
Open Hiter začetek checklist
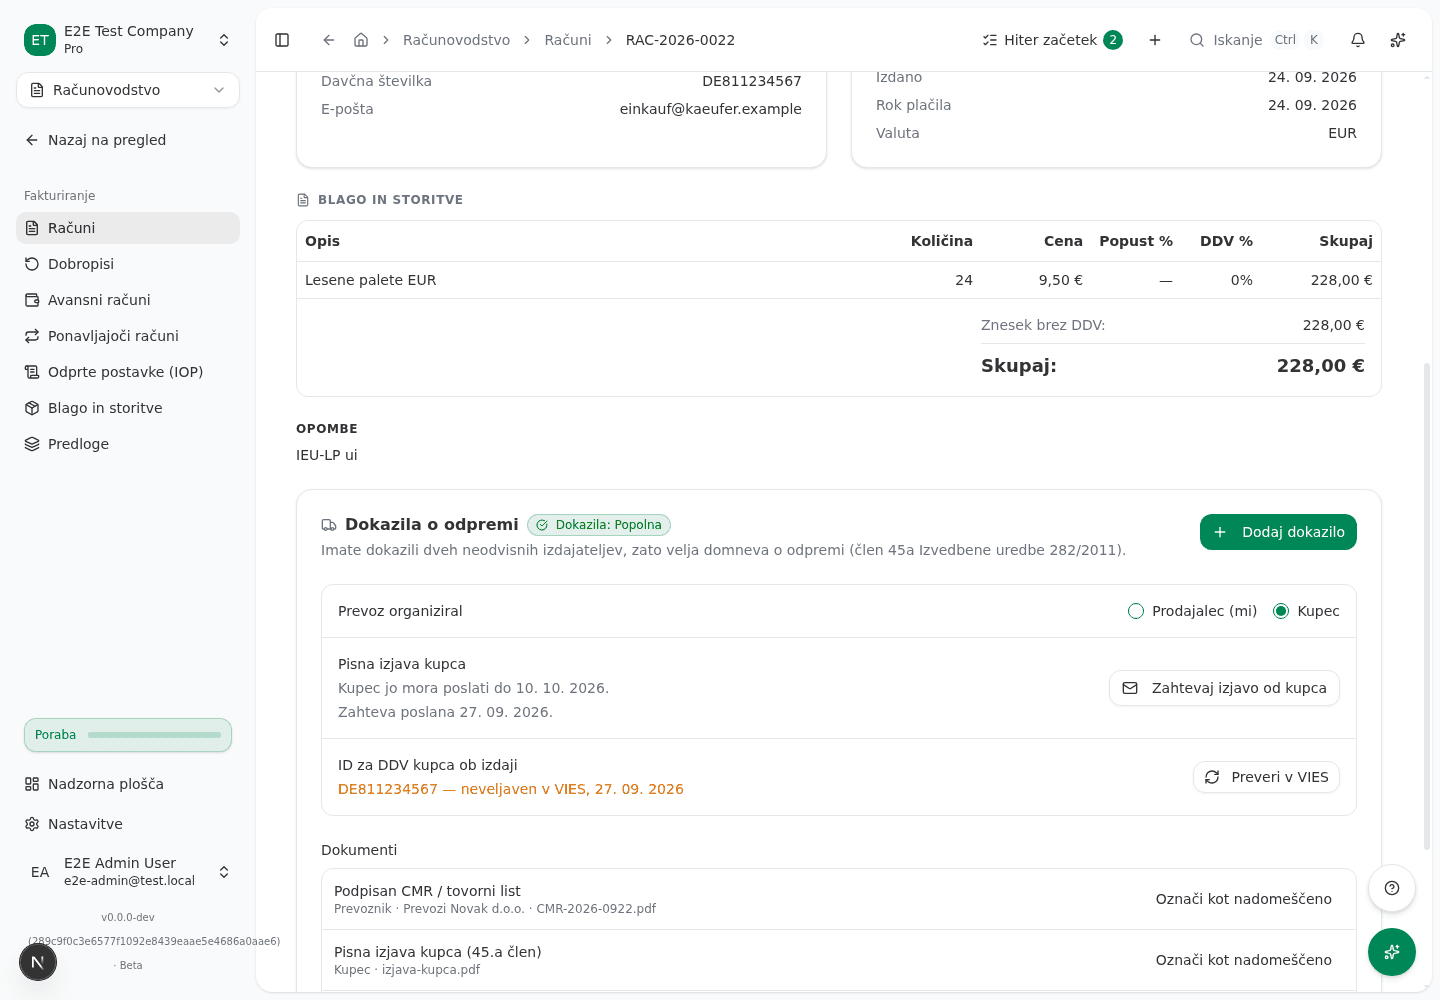point(1052,40)
